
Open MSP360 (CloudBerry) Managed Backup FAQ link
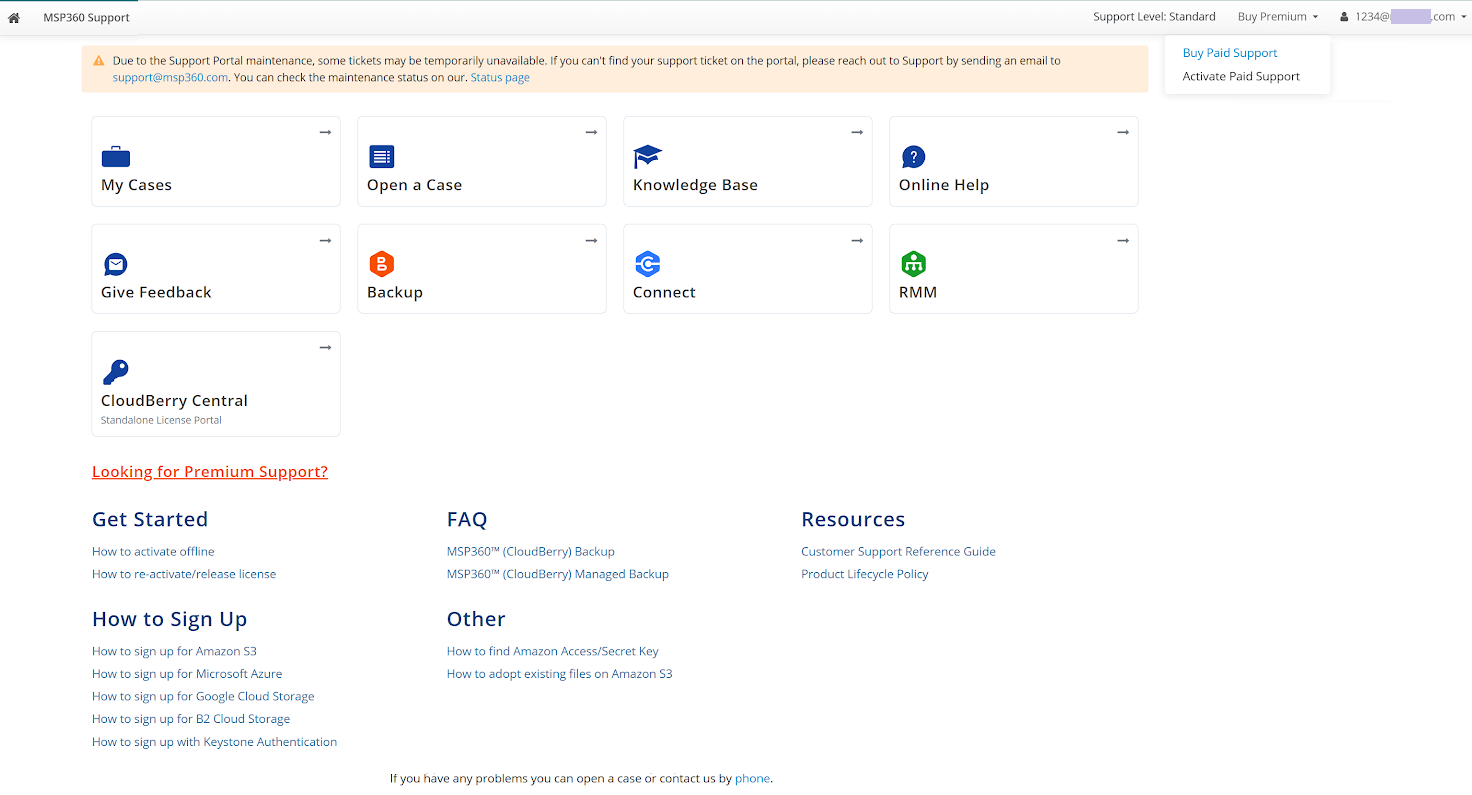click(558, 574)
